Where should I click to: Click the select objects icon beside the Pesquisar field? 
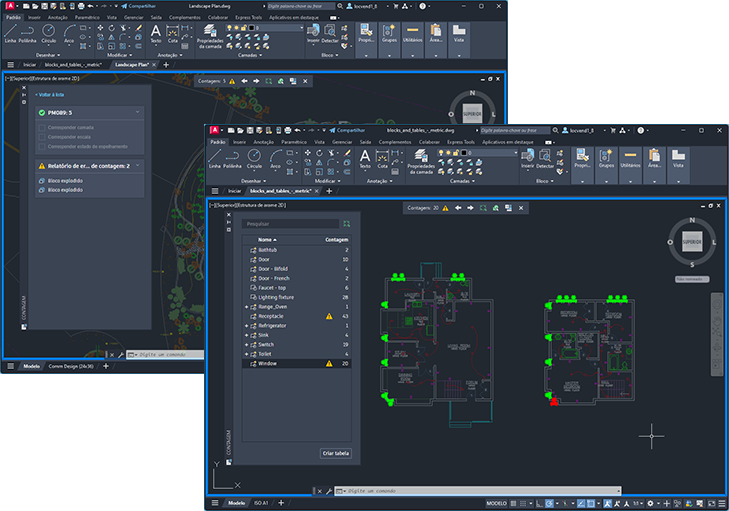click(346, 224)
